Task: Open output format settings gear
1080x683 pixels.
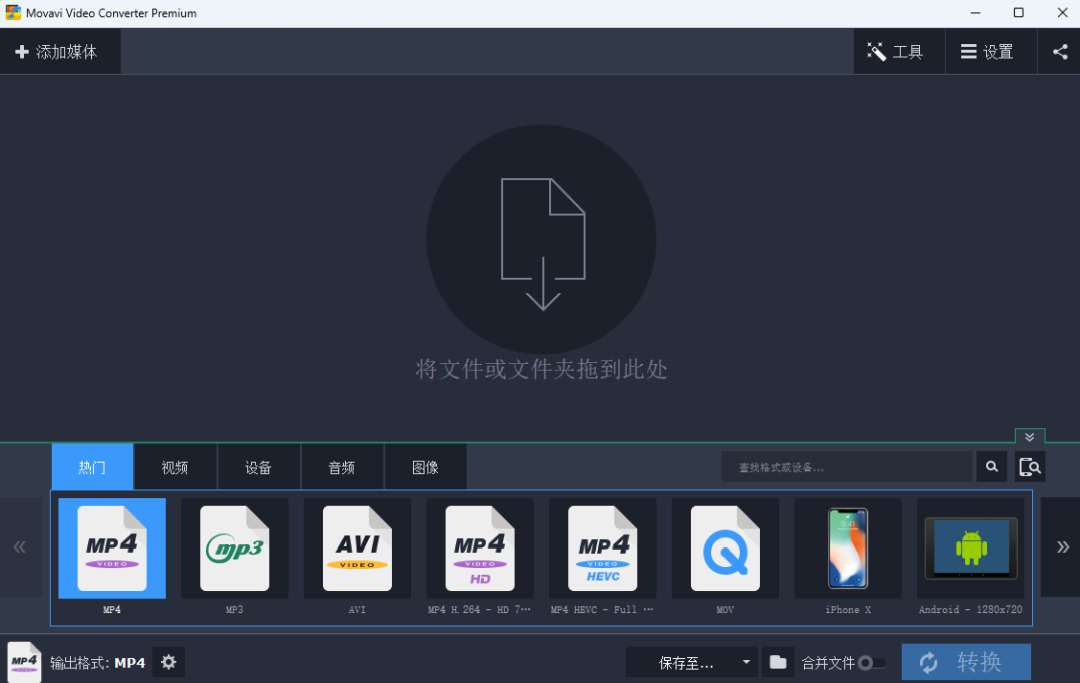Action: [169, 662]
